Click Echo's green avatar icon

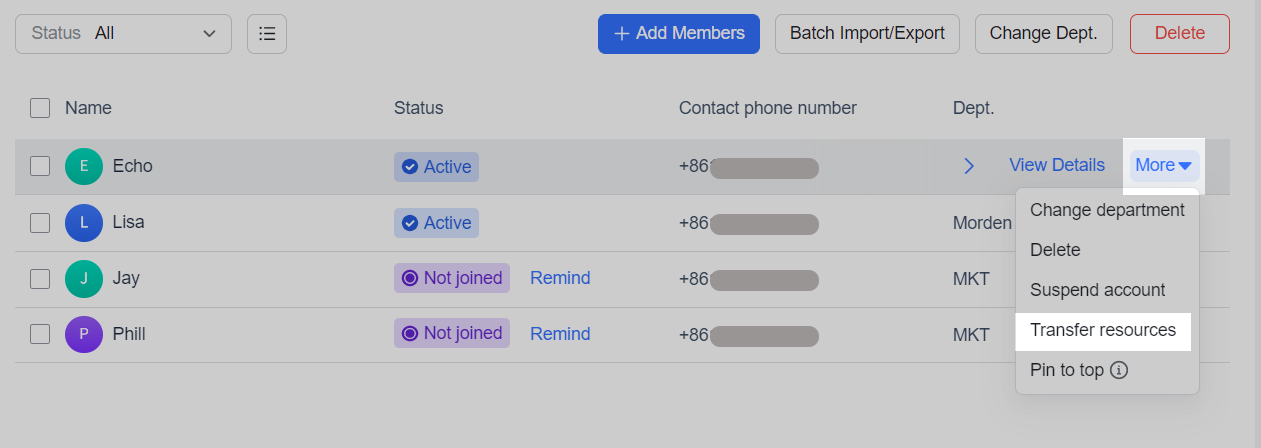pyautogui.click(x=84, y=166)
